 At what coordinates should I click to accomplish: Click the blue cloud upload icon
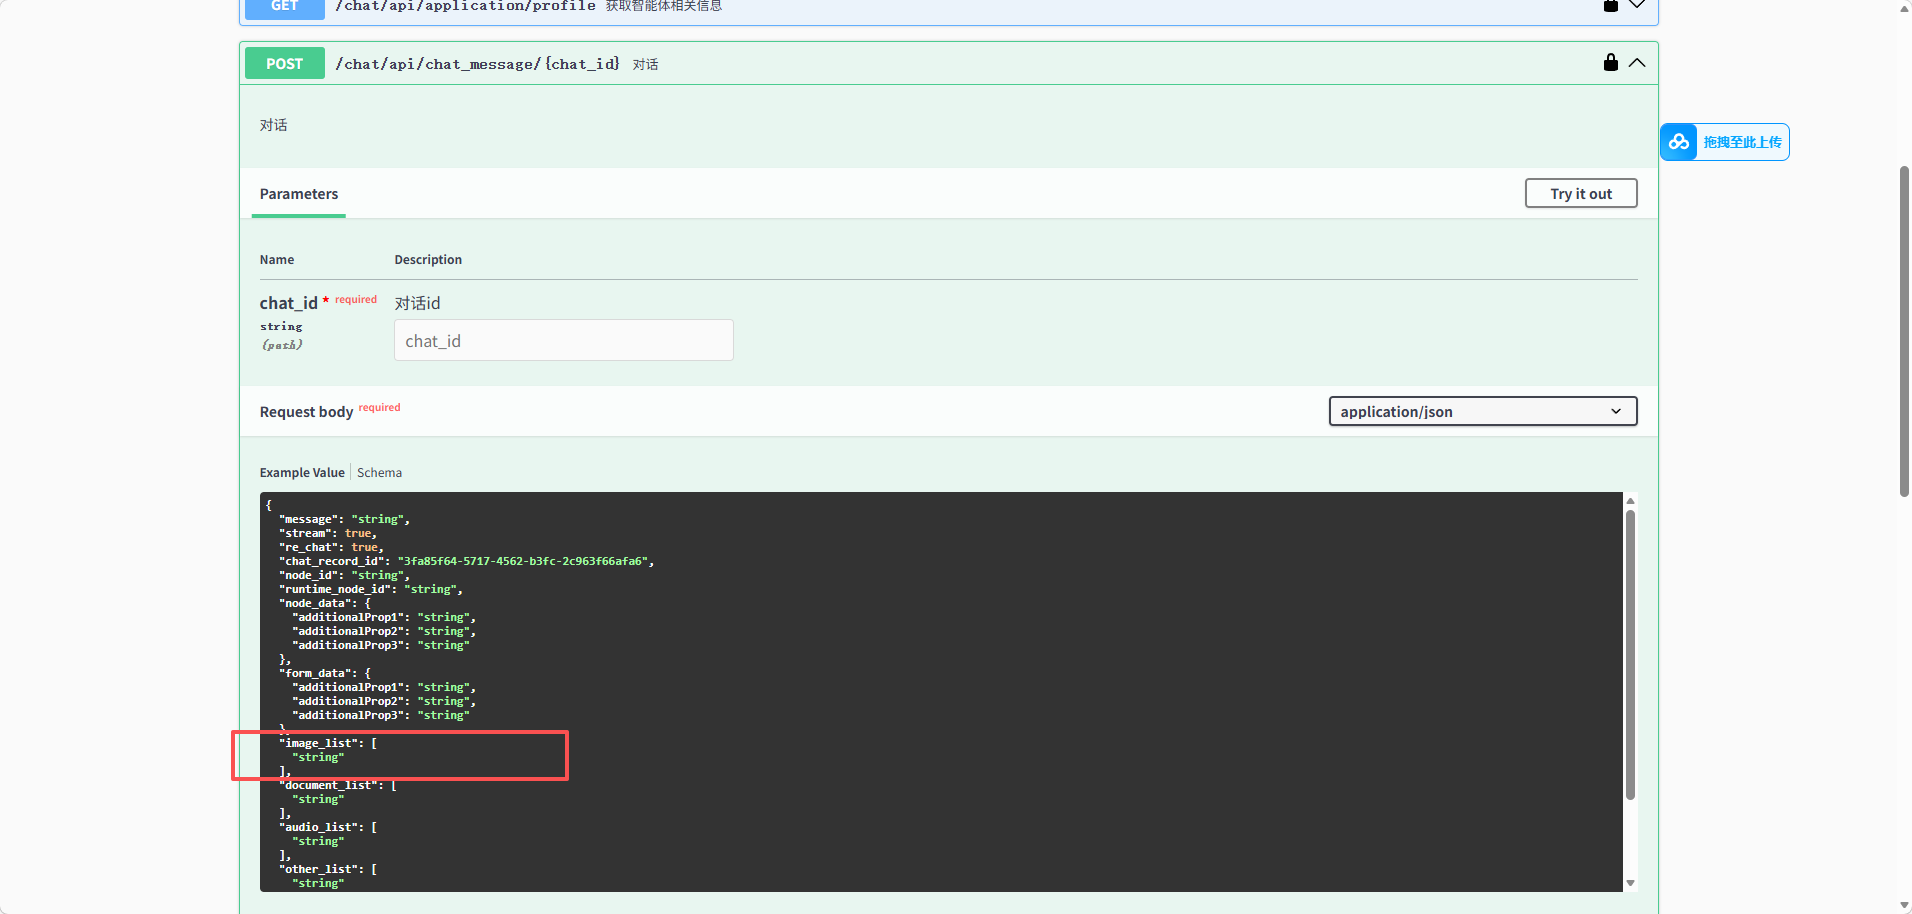point(1679,142)
